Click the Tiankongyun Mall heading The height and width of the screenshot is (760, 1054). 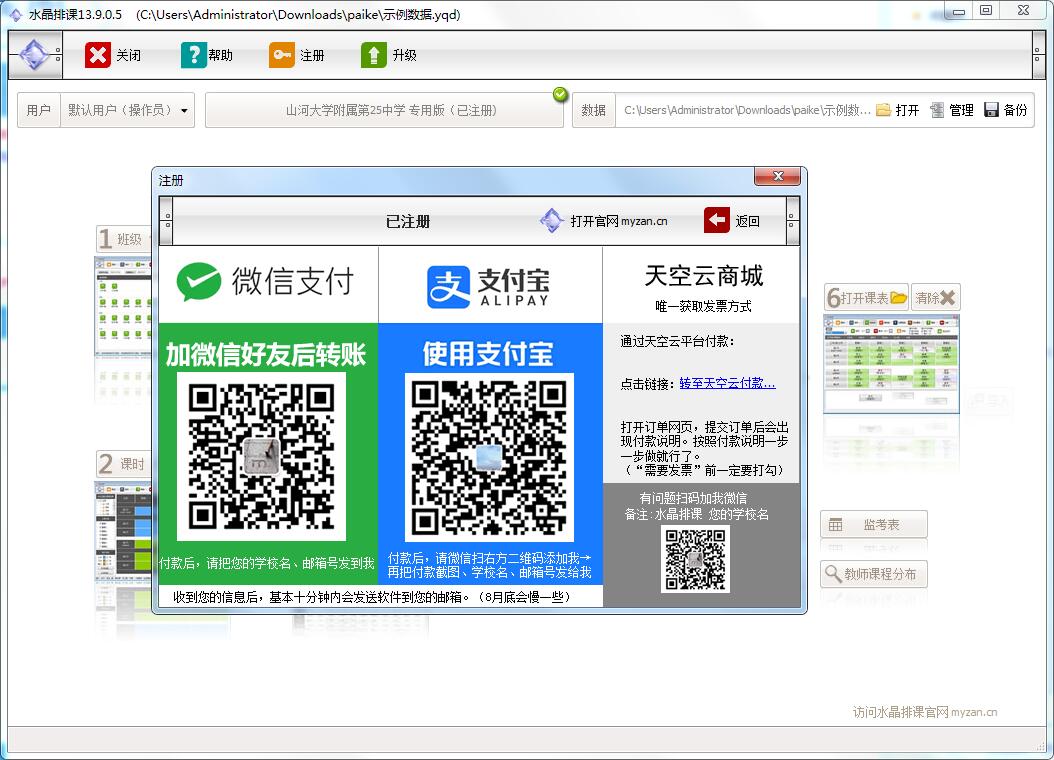[704, 276]
